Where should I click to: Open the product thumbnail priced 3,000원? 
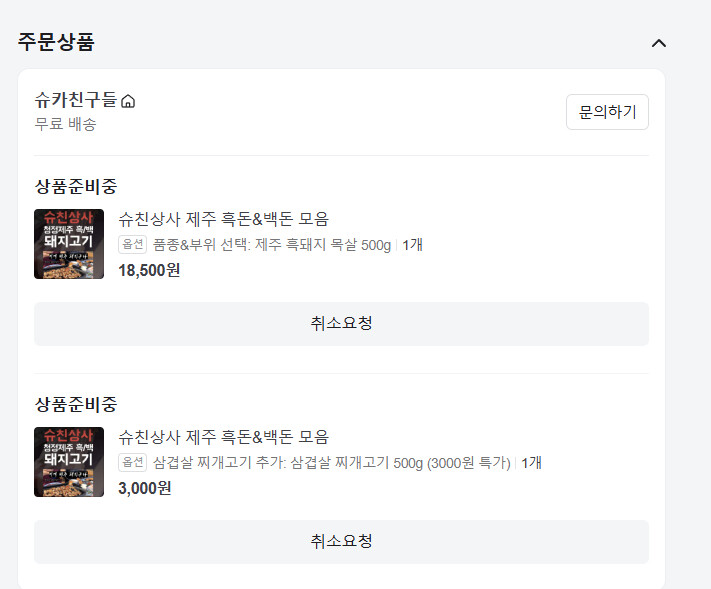coord(69,462)
